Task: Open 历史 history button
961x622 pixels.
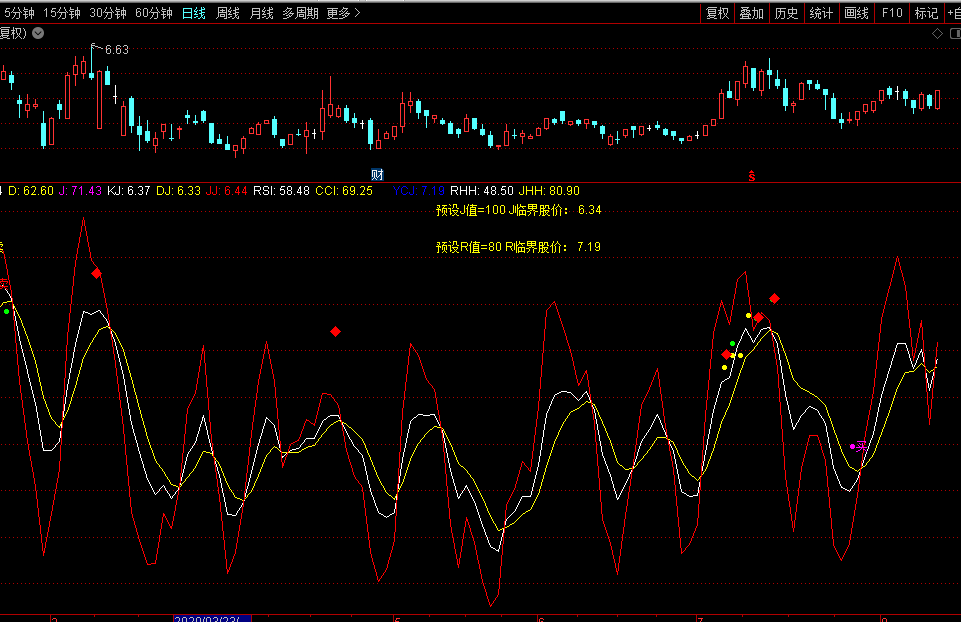Action: coord(786,13)
